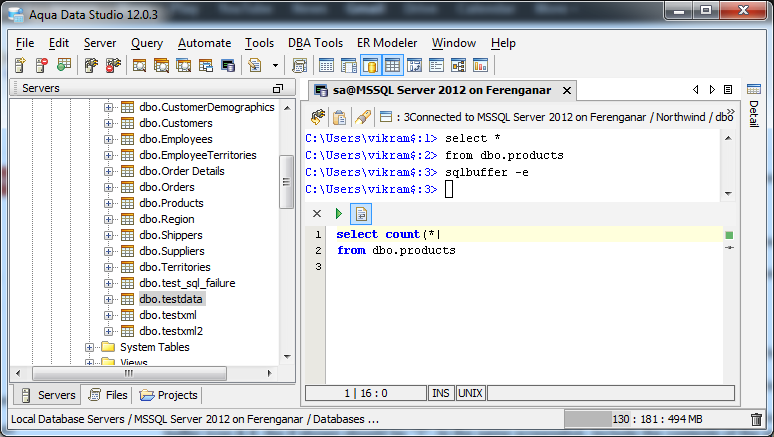Image resolution: width=774 pixels, height=437 pixels.
Task: Open the File menu
Action: (25, 43)
